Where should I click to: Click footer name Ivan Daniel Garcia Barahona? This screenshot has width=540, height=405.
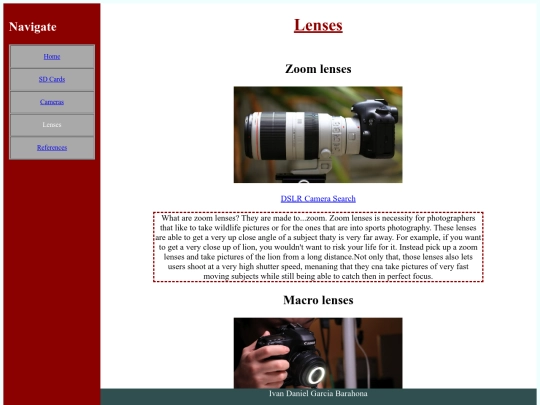[318, 393]
